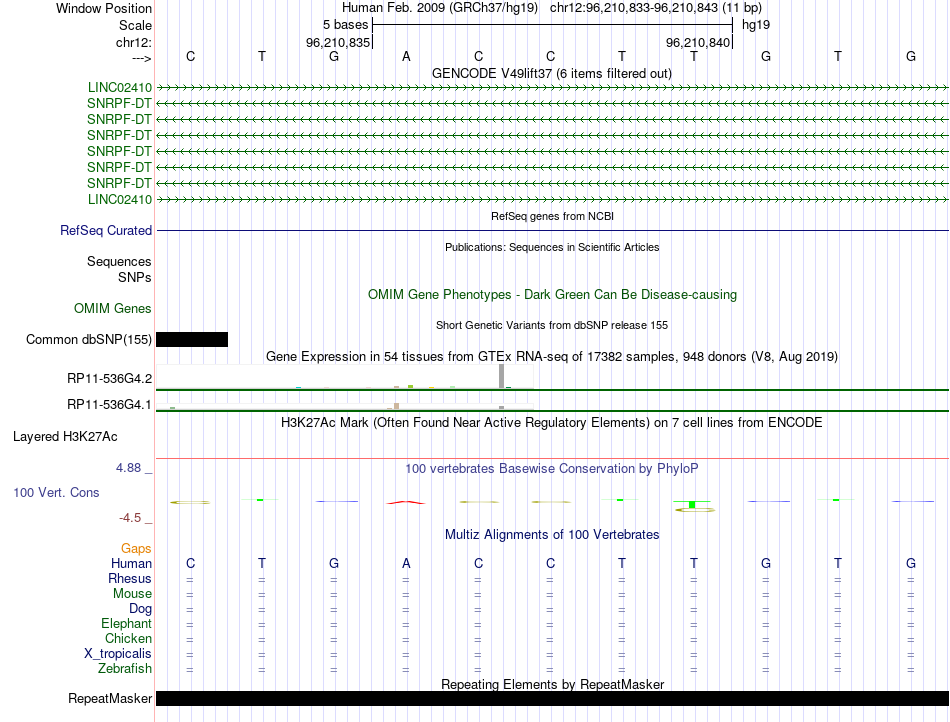950x722 pixels.
Task: Click the chr12:96,210,833-96,210,843 position text
Action: coord(656,8)
